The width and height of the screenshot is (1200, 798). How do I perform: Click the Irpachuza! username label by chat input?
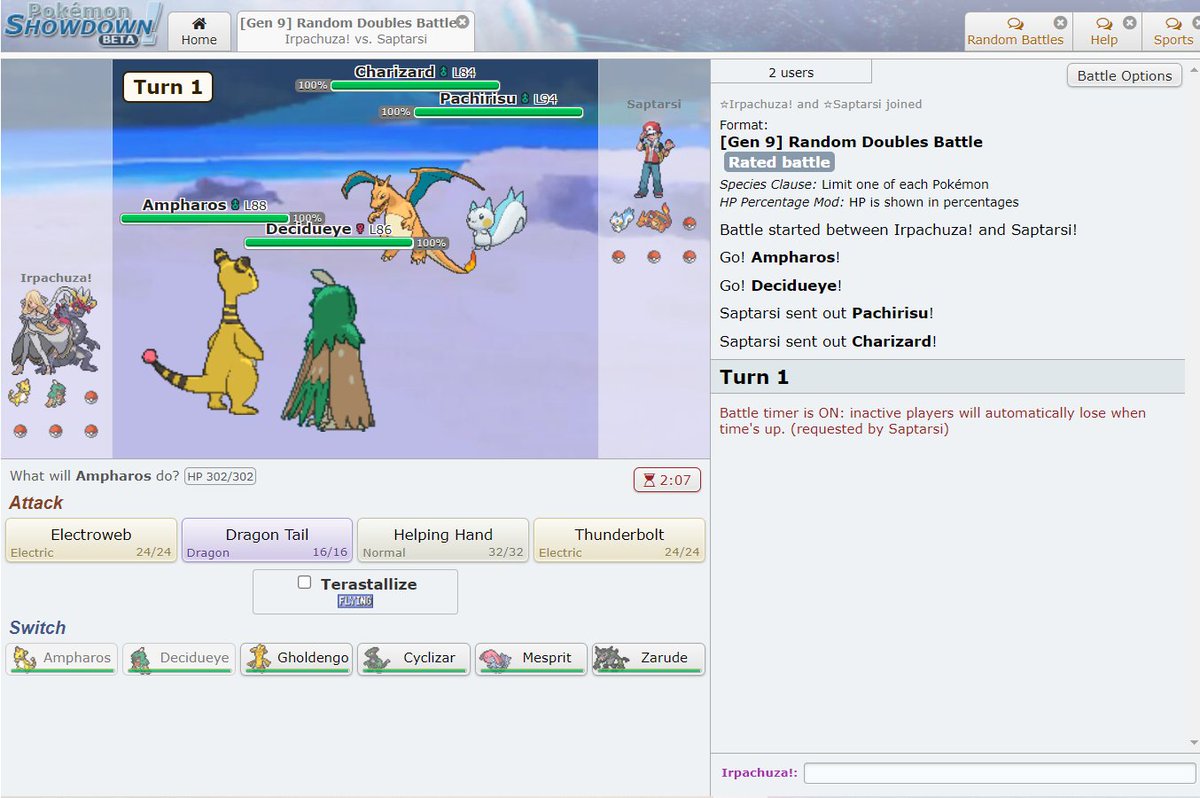(x=759, y=772)
